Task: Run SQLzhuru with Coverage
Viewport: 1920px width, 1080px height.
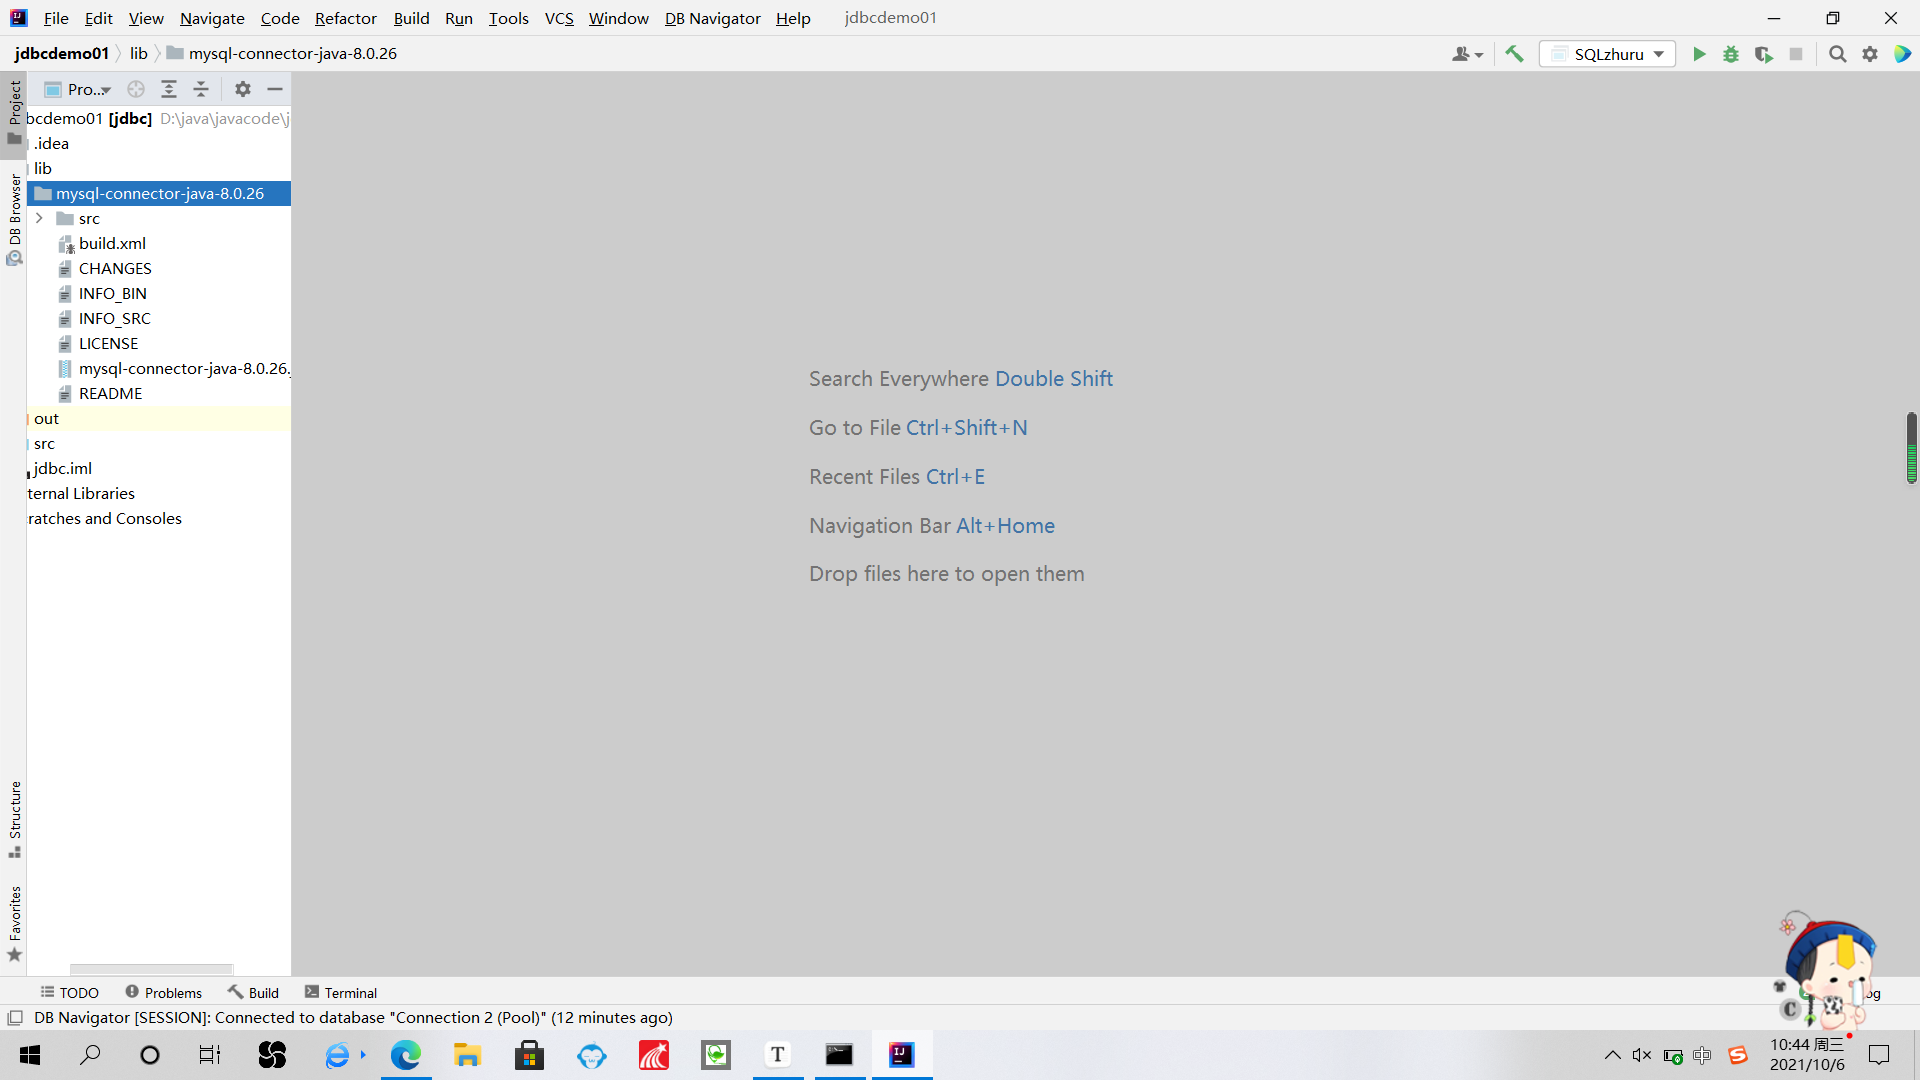Action: coord(1763,54)
